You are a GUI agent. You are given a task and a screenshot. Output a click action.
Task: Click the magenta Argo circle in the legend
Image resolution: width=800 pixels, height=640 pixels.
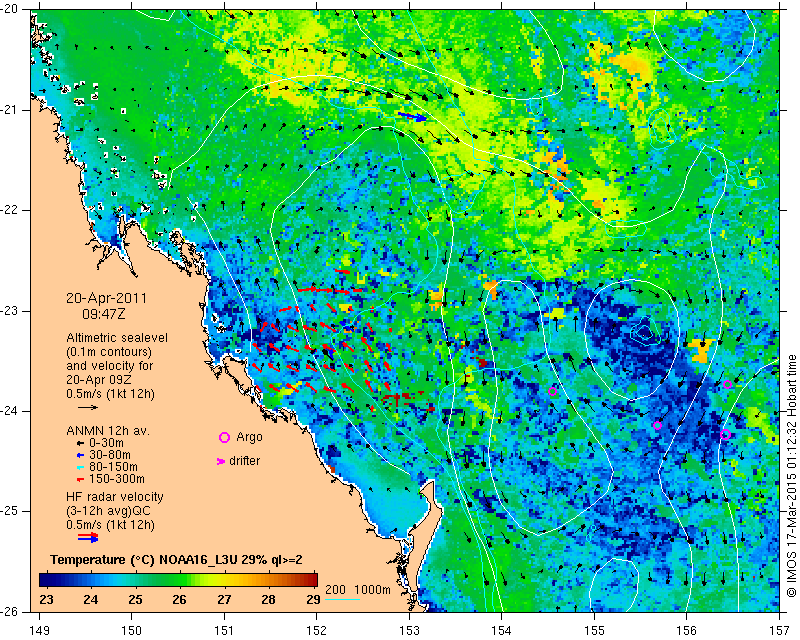click(224, 437)
